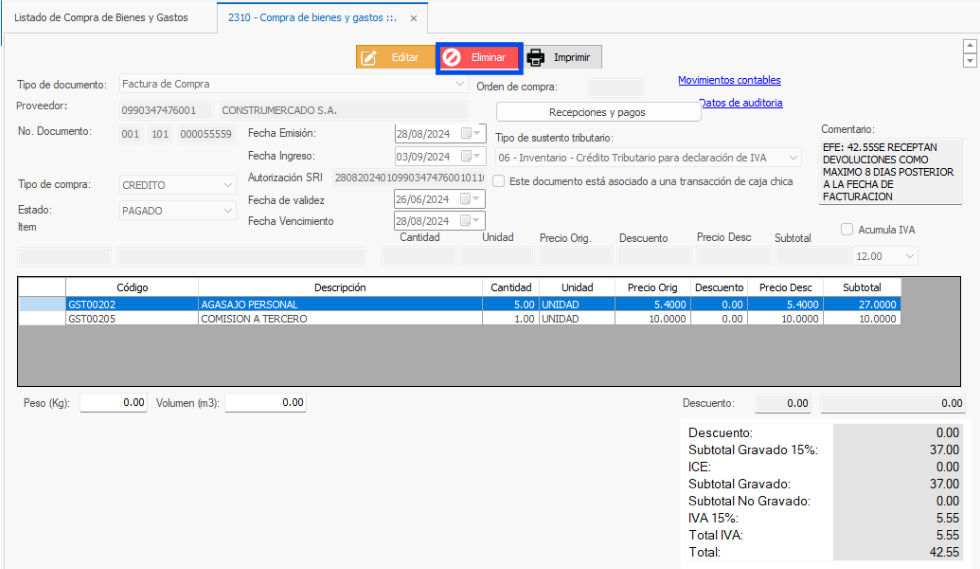Select the 2310 Compra de bienes tab
980x569 pixels.
click(311, 18)
